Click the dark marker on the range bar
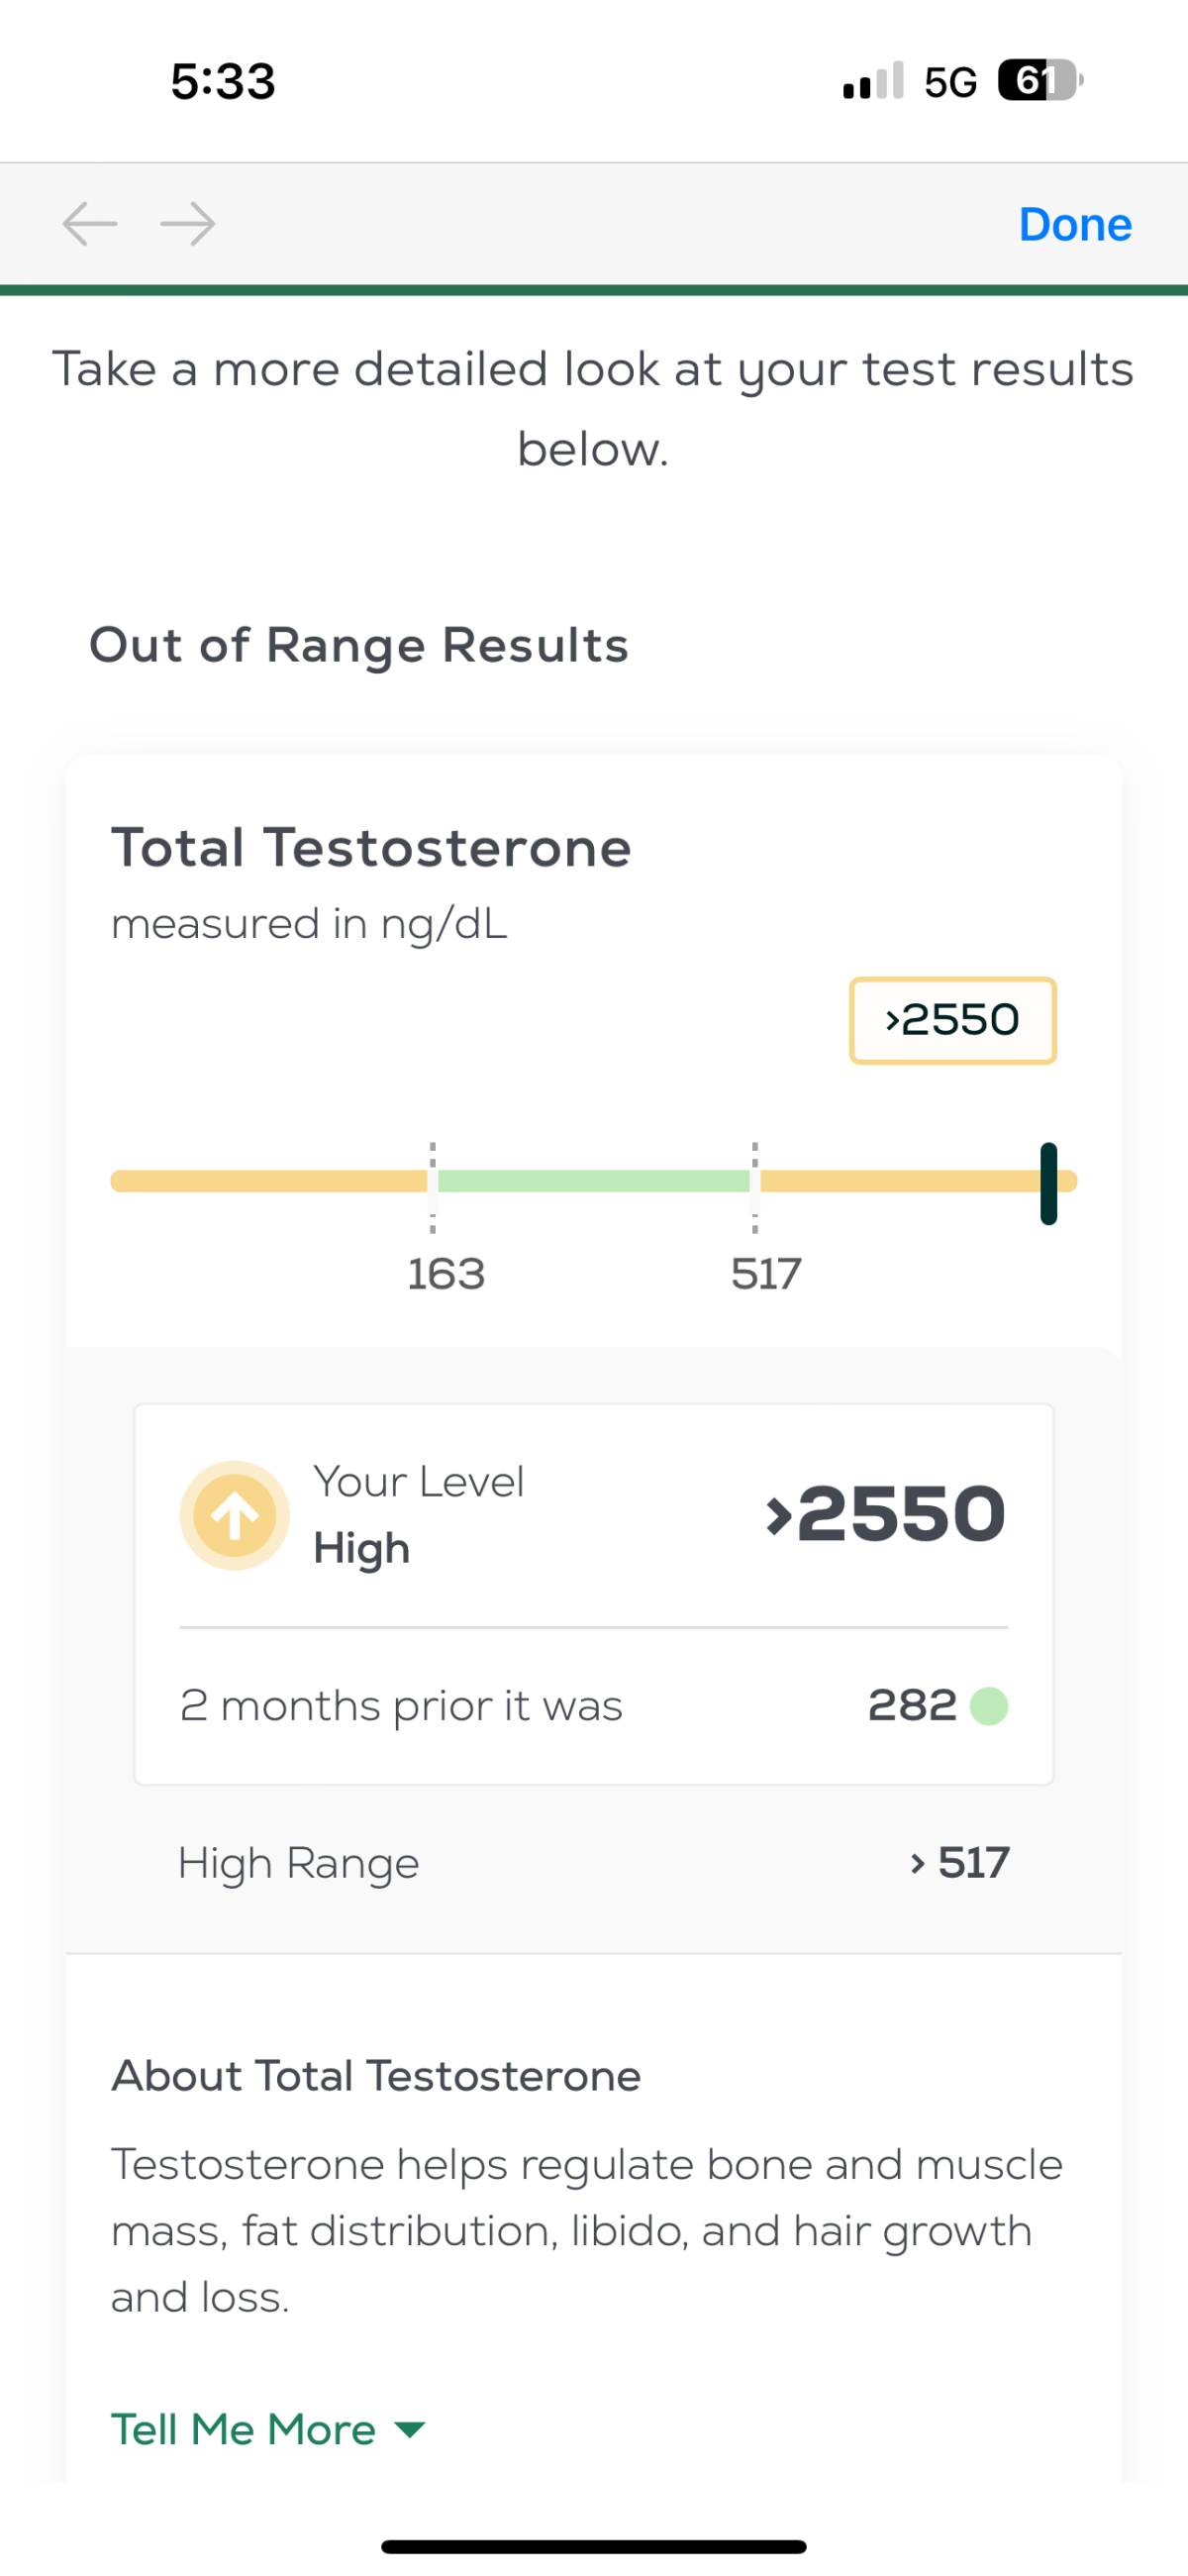Screen dimensions: 1188x2576 [1048, 1183]
